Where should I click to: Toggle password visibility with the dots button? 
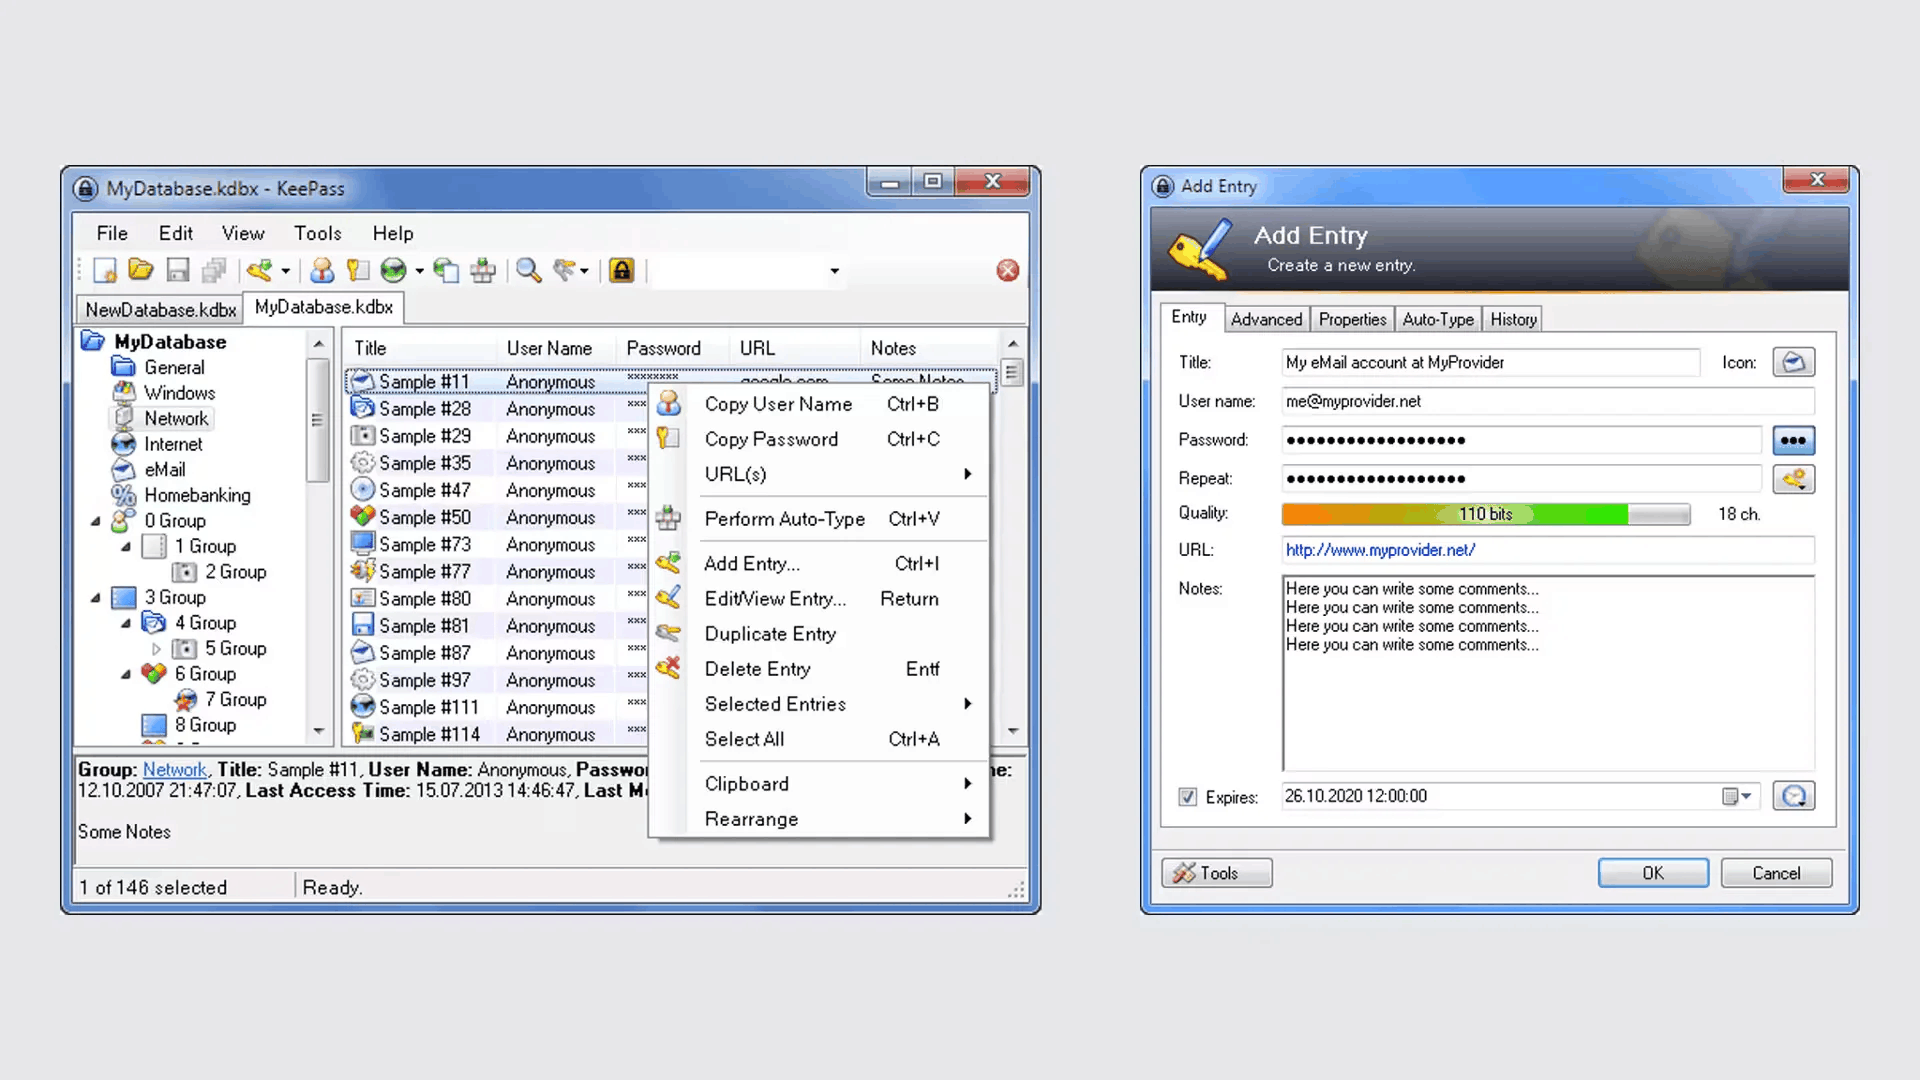click(x=1794, y=440)
